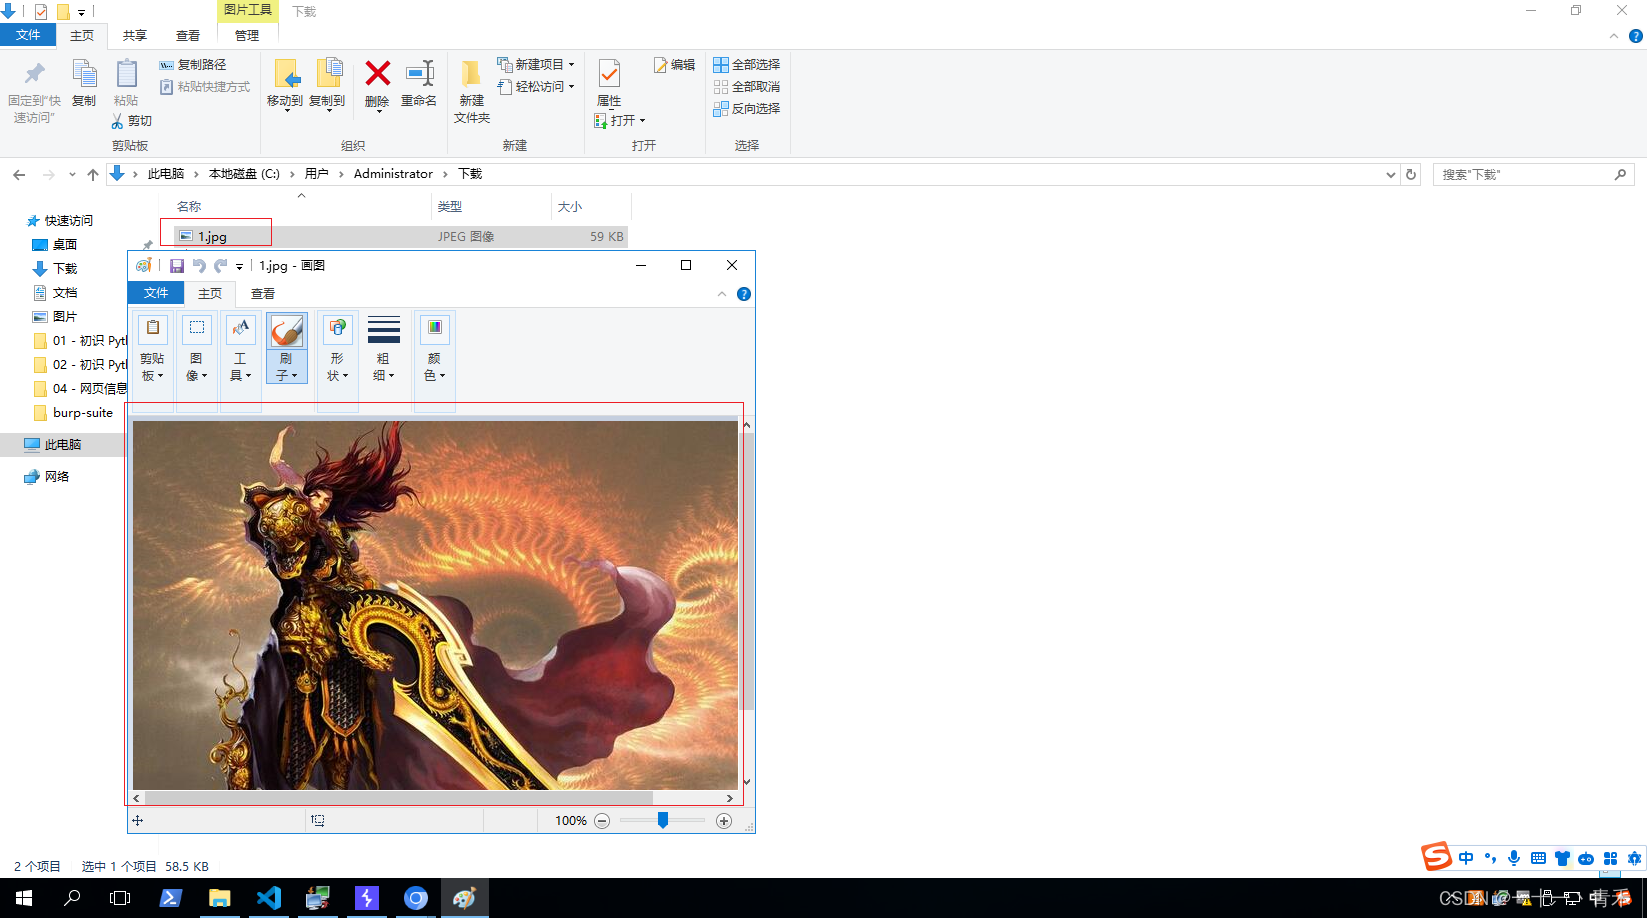Click the red 删除 delete icon

click(377, 73)
